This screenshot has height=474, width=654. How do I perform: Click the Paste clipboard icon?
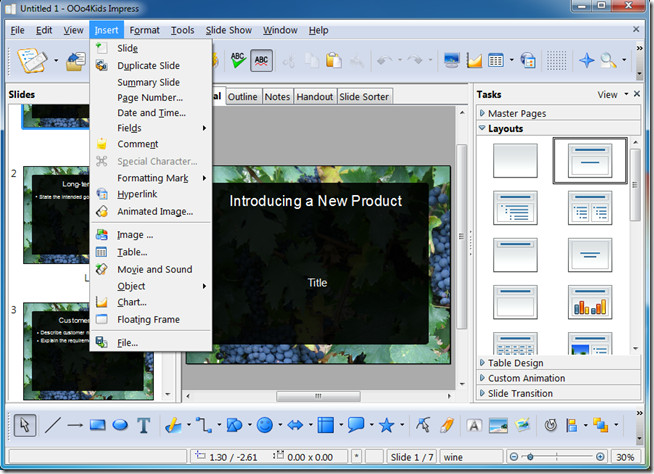pos(334,61)
